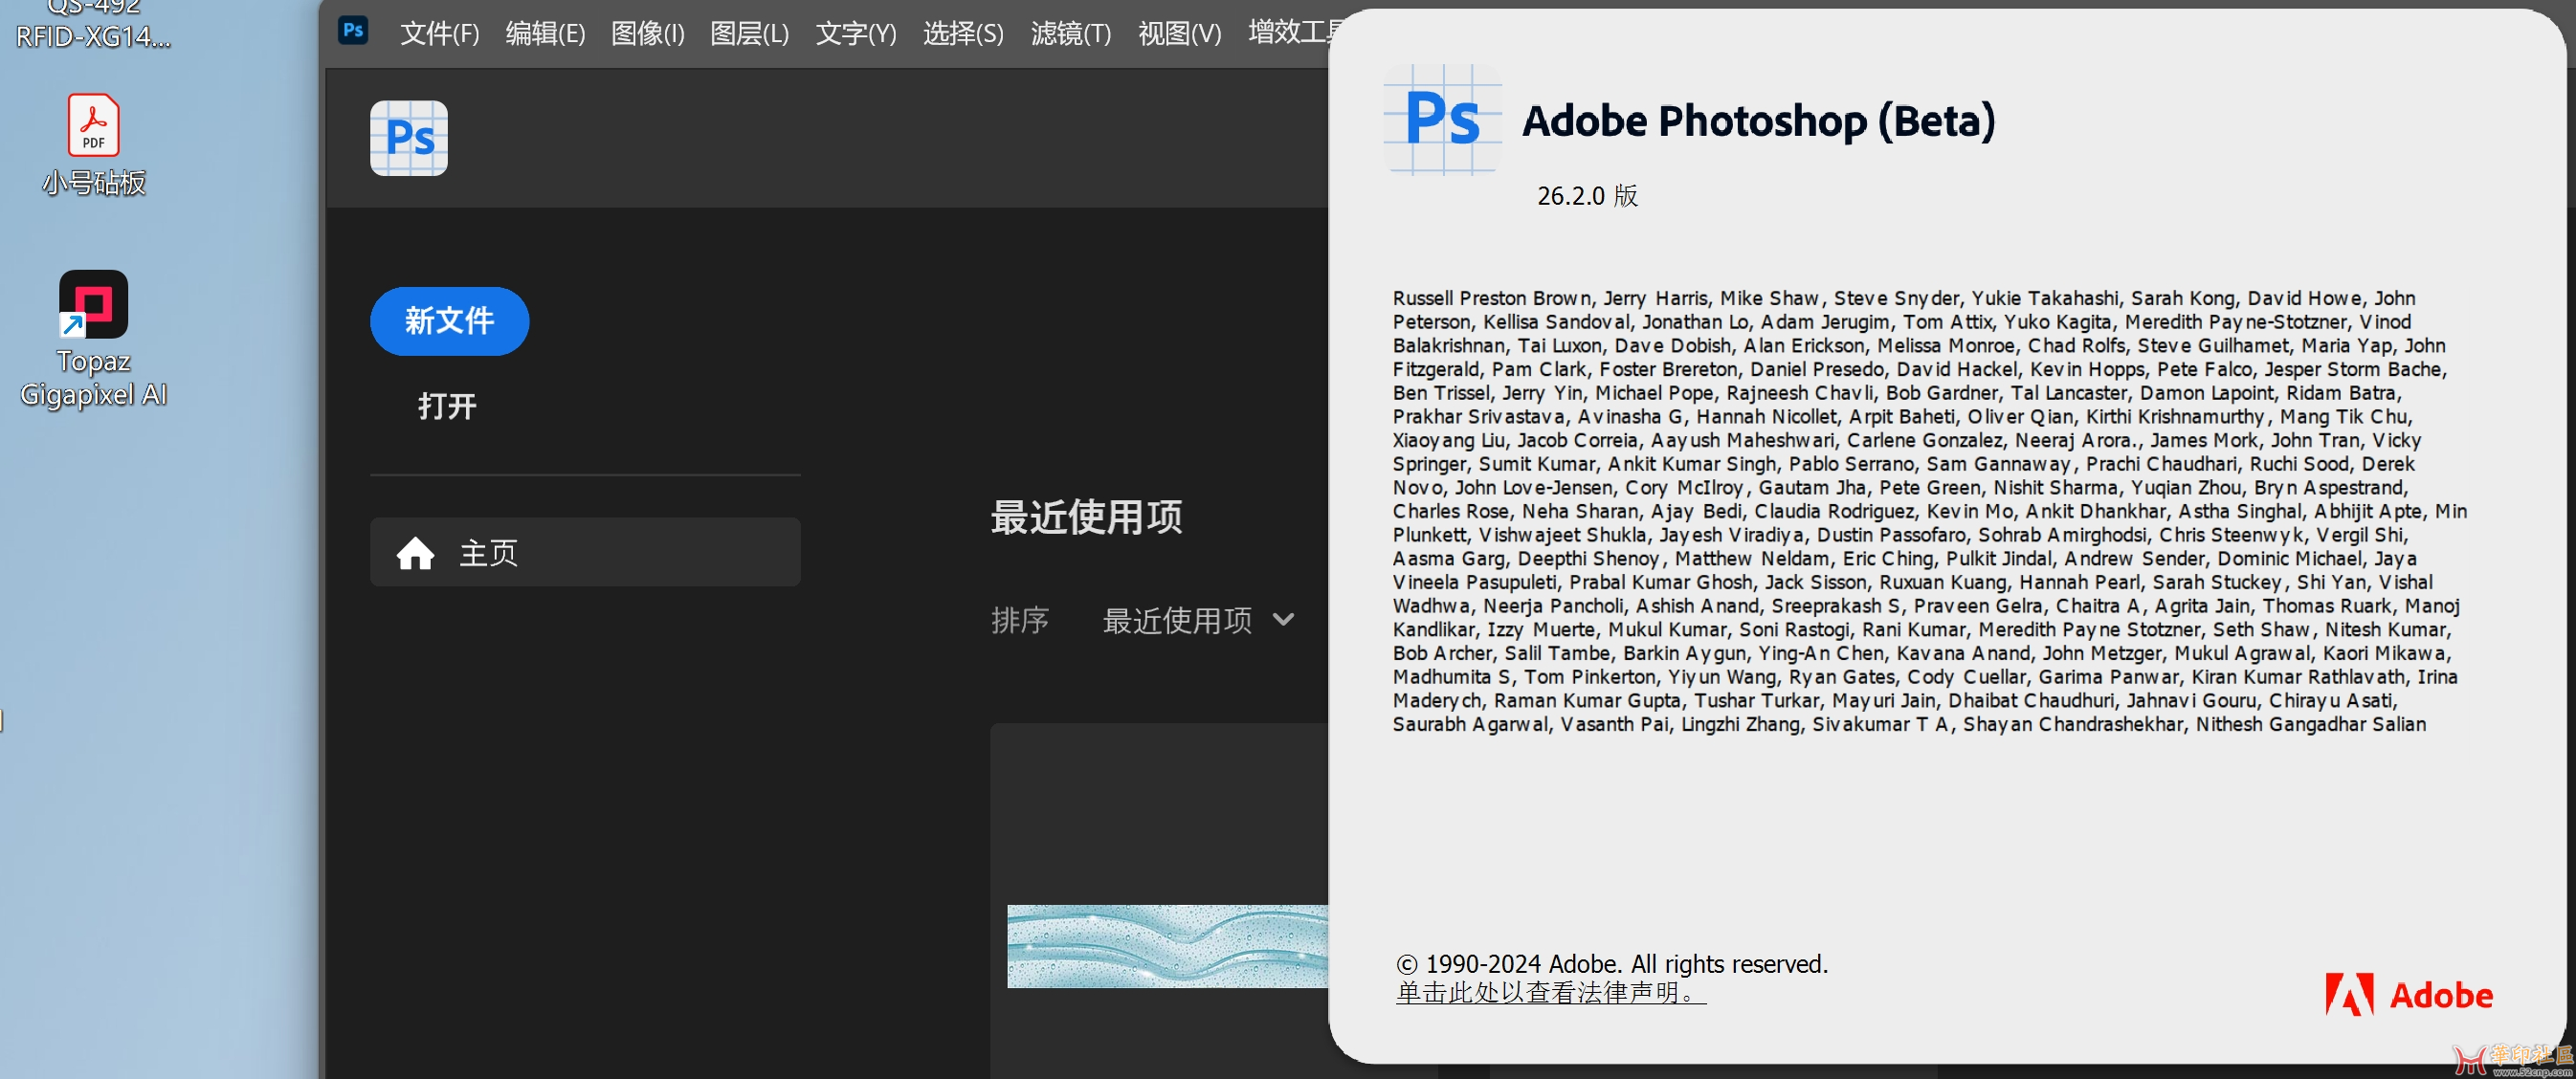Click the 打开 button
The image size is (2576, 1079).
(447, 406)
